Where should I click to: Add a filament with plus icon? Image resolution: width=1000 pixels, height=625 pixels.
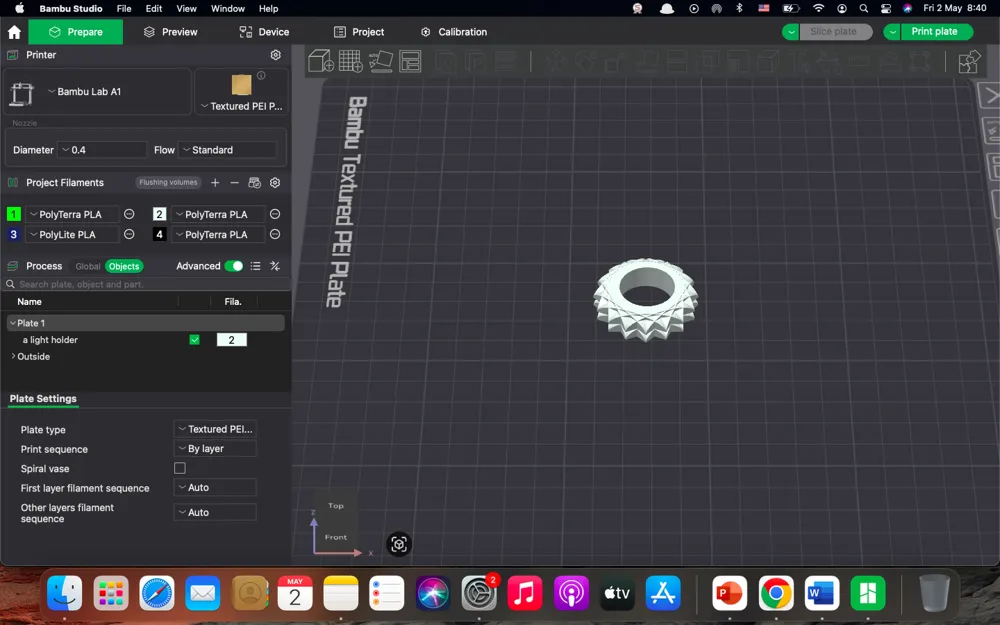coord(215,183)
